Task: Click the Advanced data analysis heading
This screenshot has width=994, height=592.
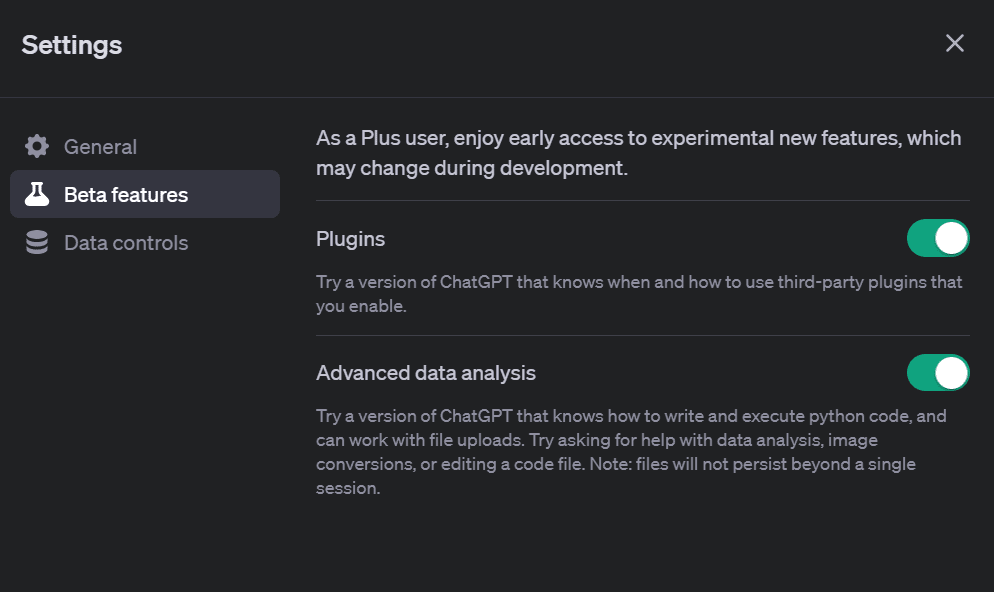Action: tap(426, 373)
